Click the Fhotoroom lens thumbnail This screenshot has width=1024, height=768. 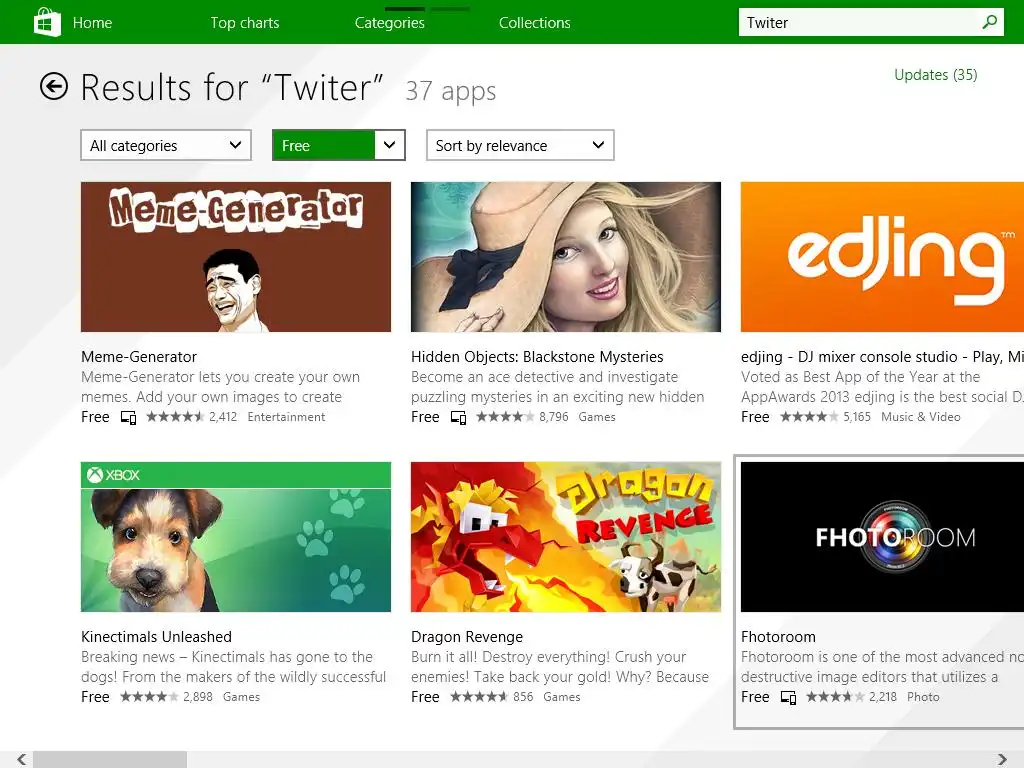[882, 537]
